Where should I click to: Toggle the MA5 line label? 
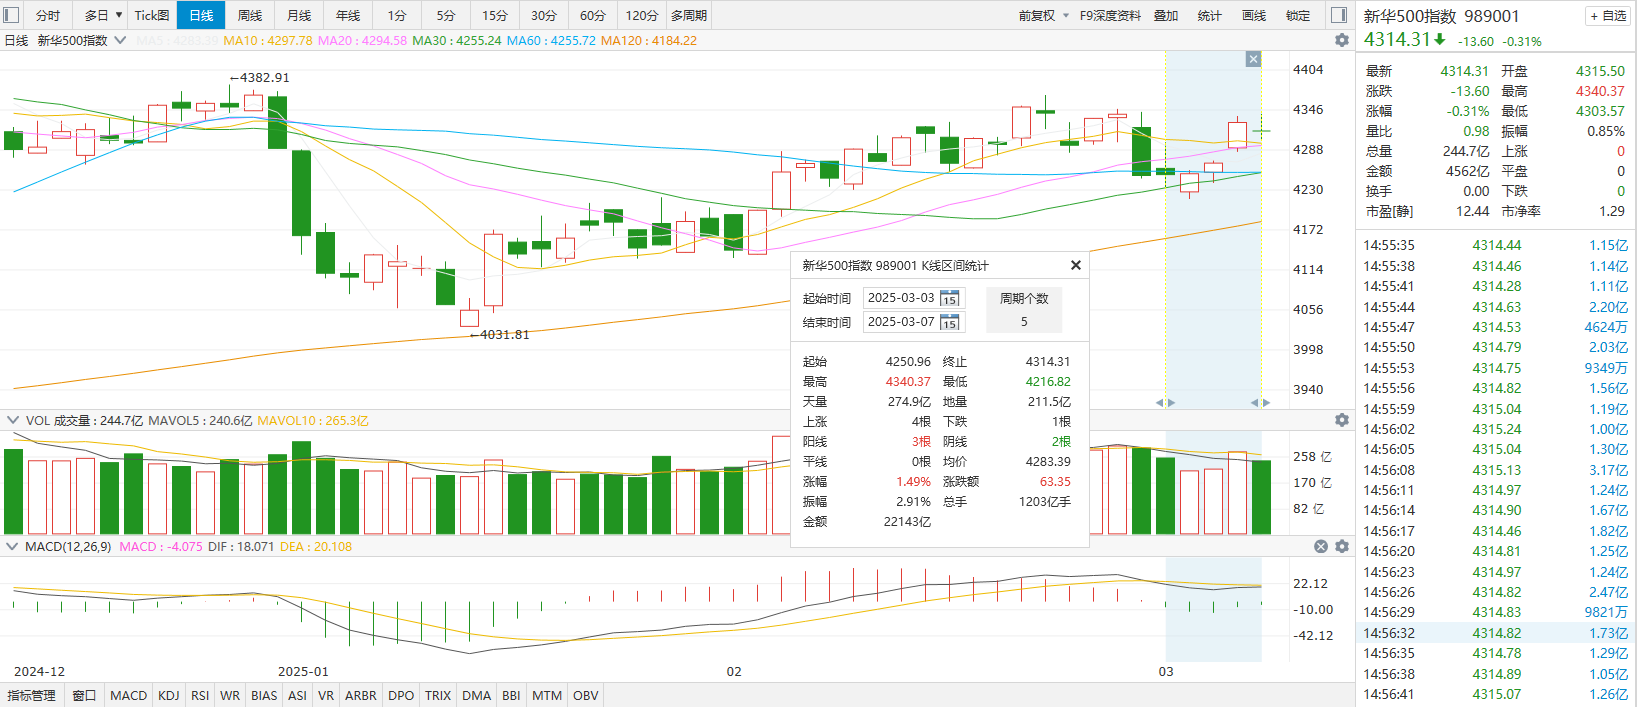(177, 40)
